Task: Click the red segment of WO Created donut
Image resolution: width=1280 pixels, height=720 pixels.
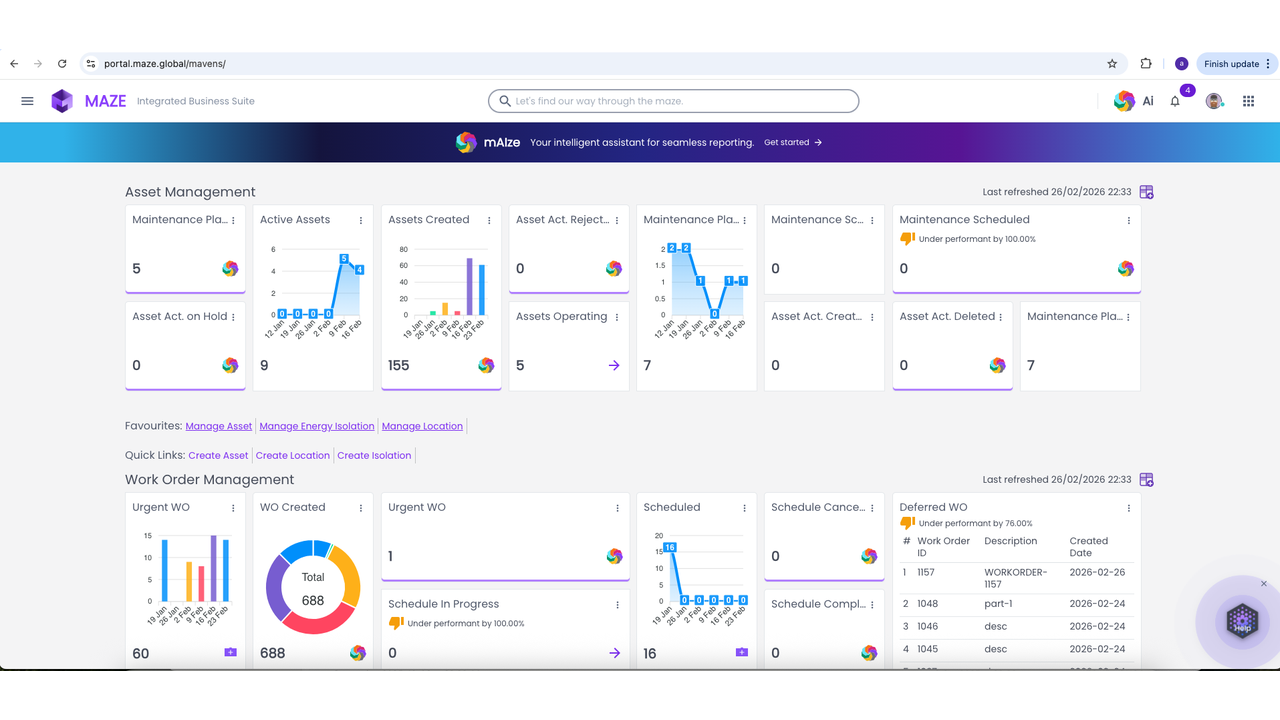Action: (x=316, y=623)
